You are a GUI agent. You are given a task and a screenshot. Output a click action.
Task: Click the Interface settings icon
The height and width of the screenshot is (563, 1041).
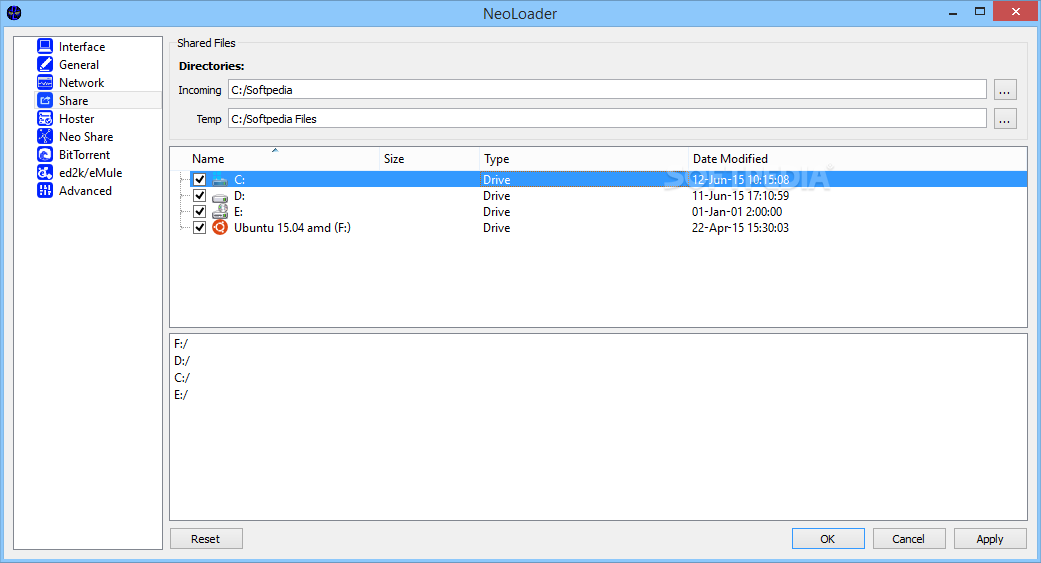coord(44,46)
